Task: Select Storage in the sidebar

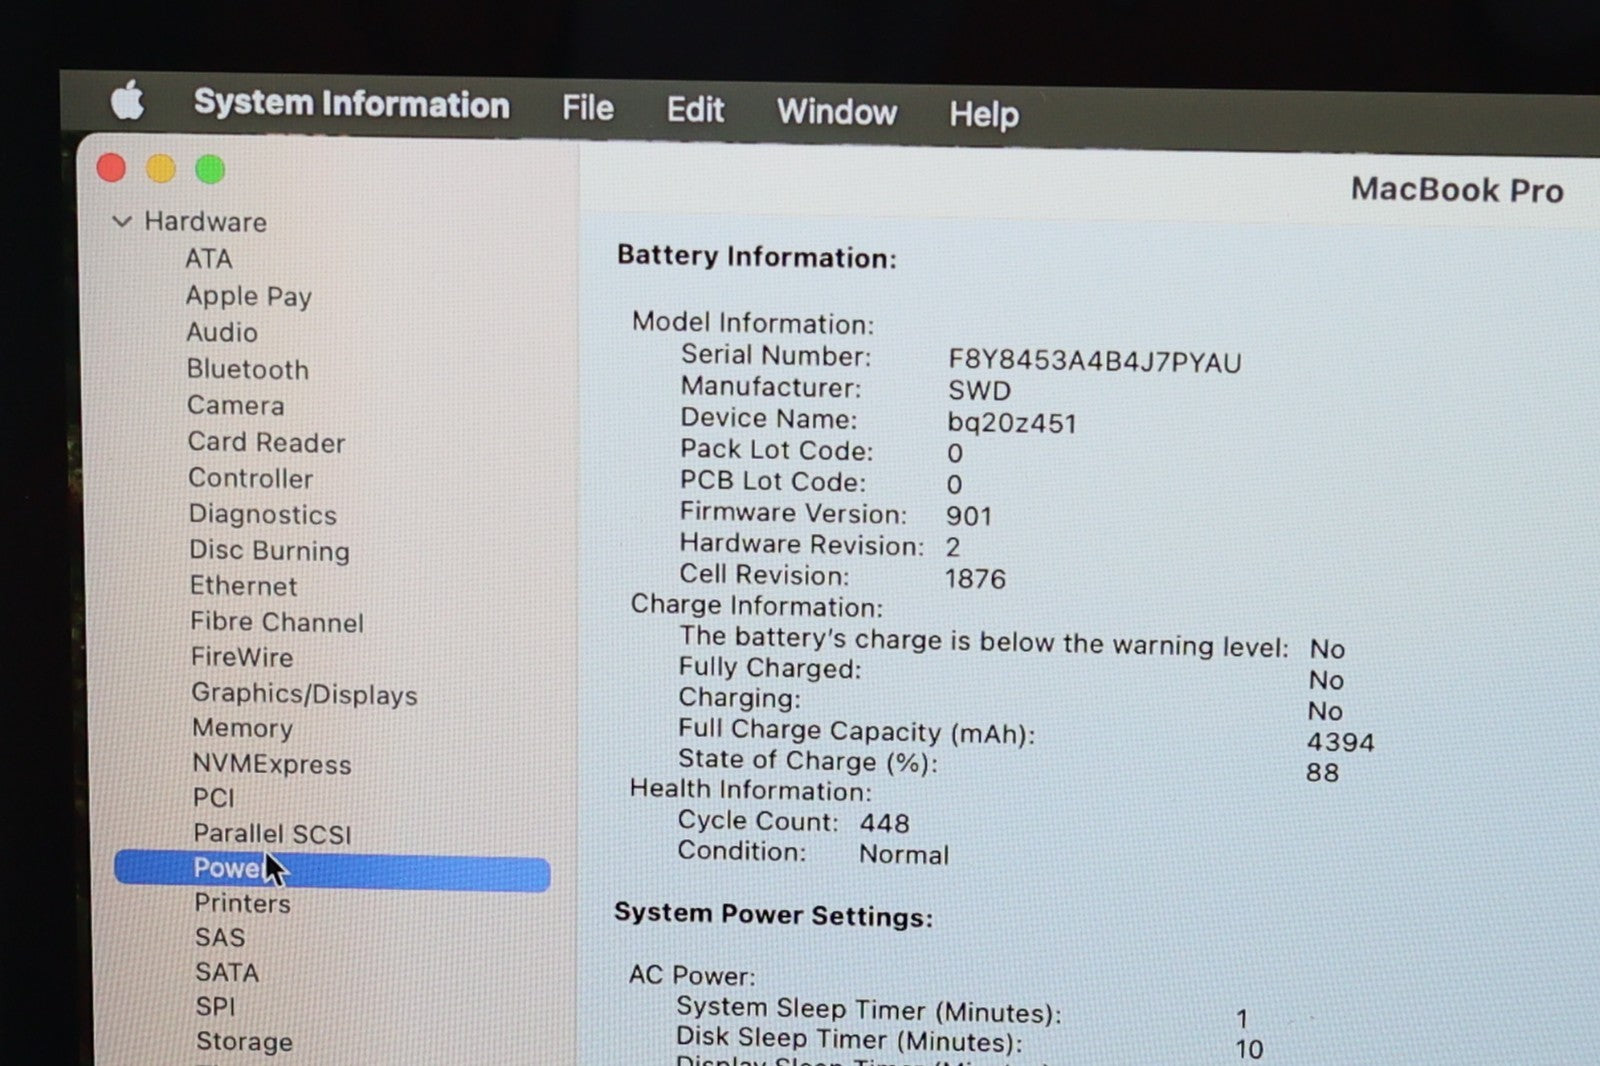Action: click(244, 1041)
